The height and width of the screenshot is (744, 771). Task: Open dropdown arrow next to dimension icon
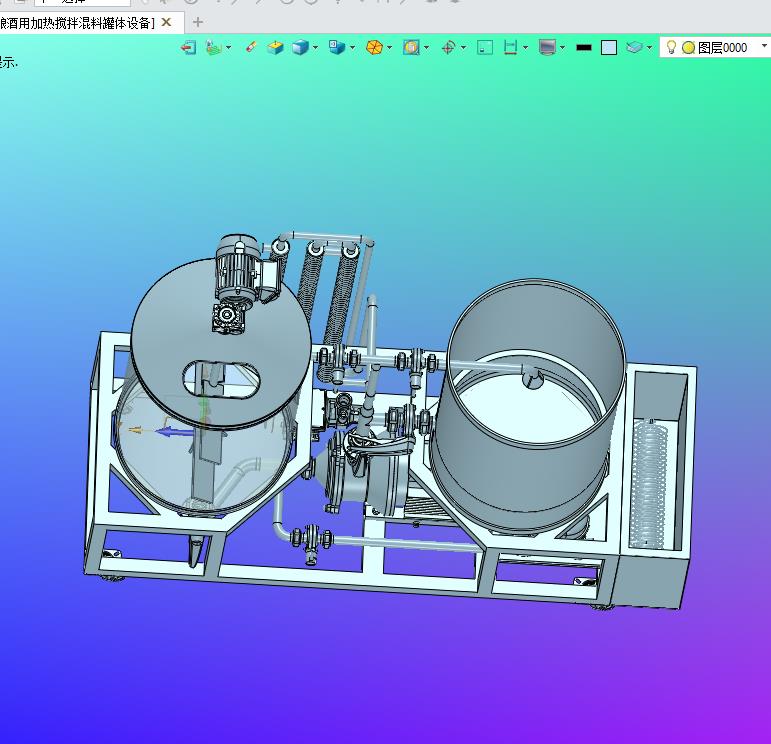click(x=526, y=48)
